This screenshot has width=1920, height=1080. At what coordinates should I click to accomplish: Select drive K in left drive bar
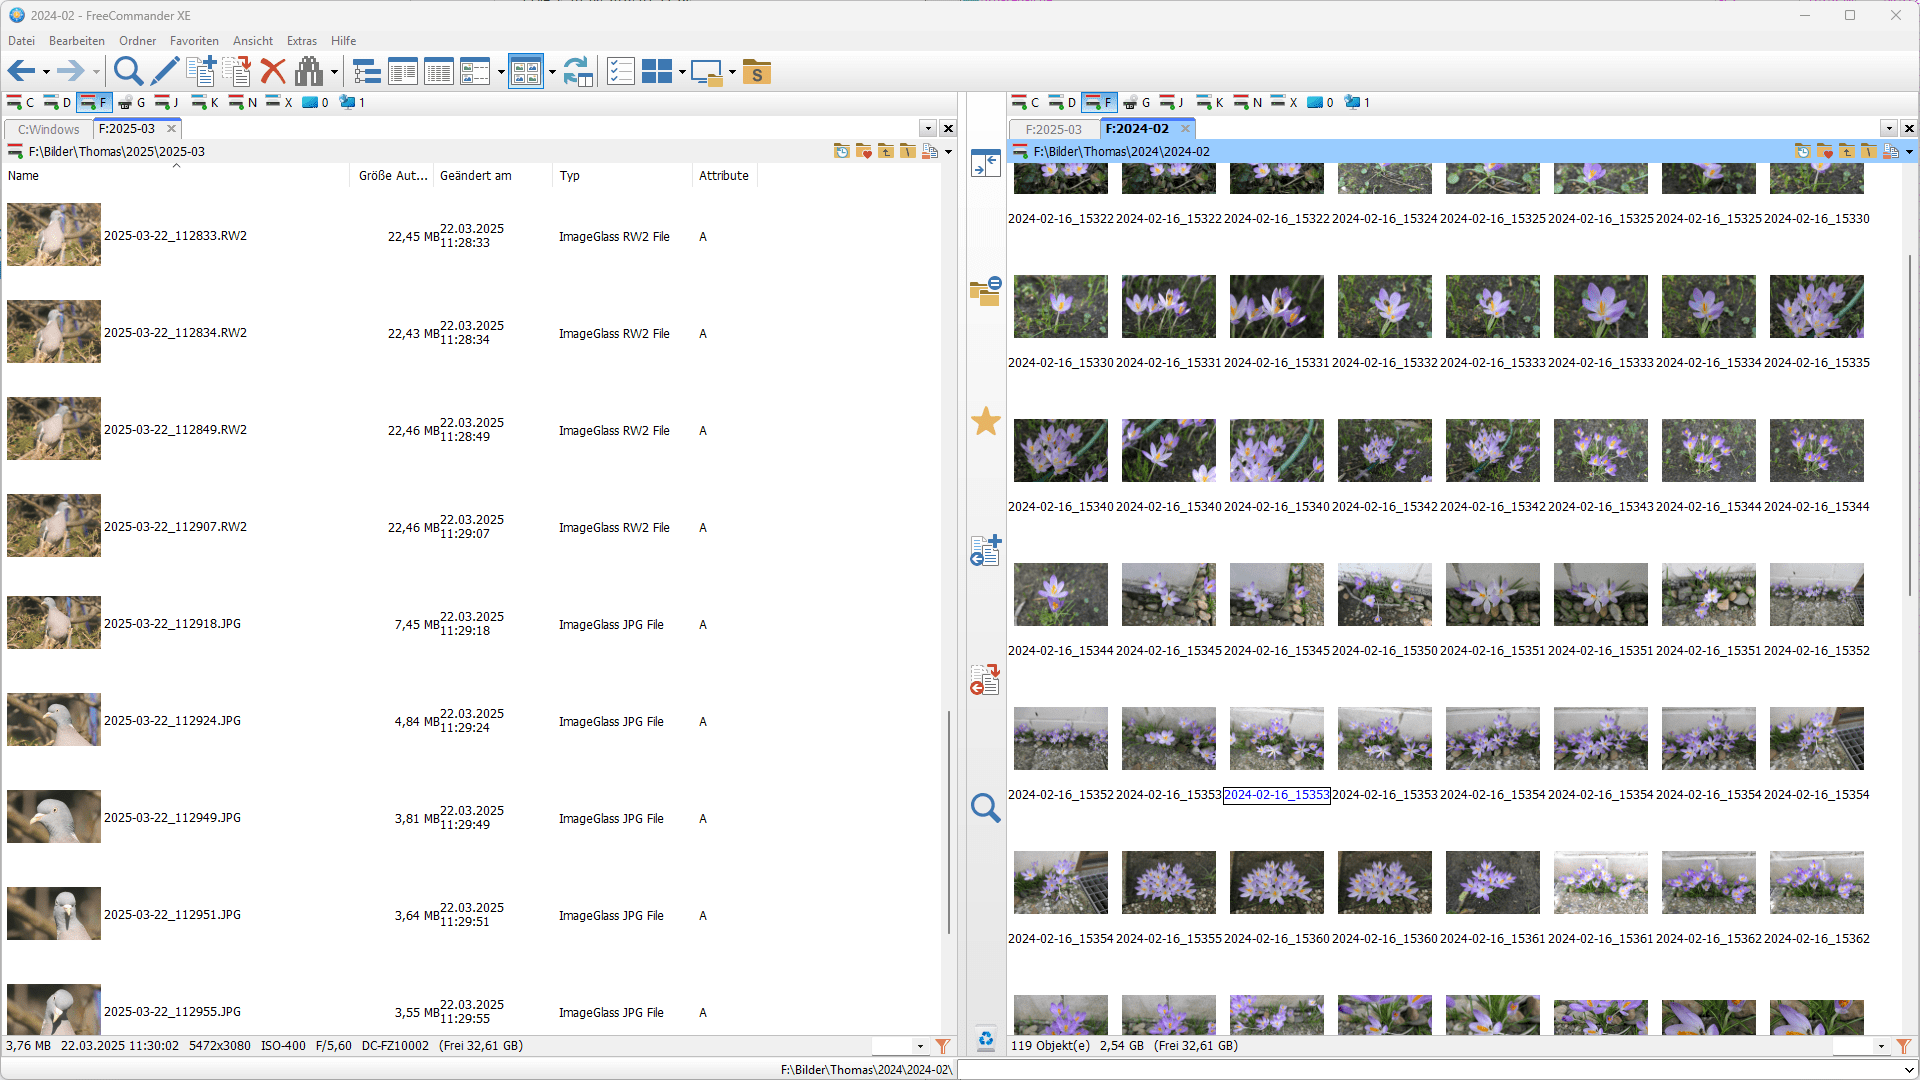pos(205,102)
